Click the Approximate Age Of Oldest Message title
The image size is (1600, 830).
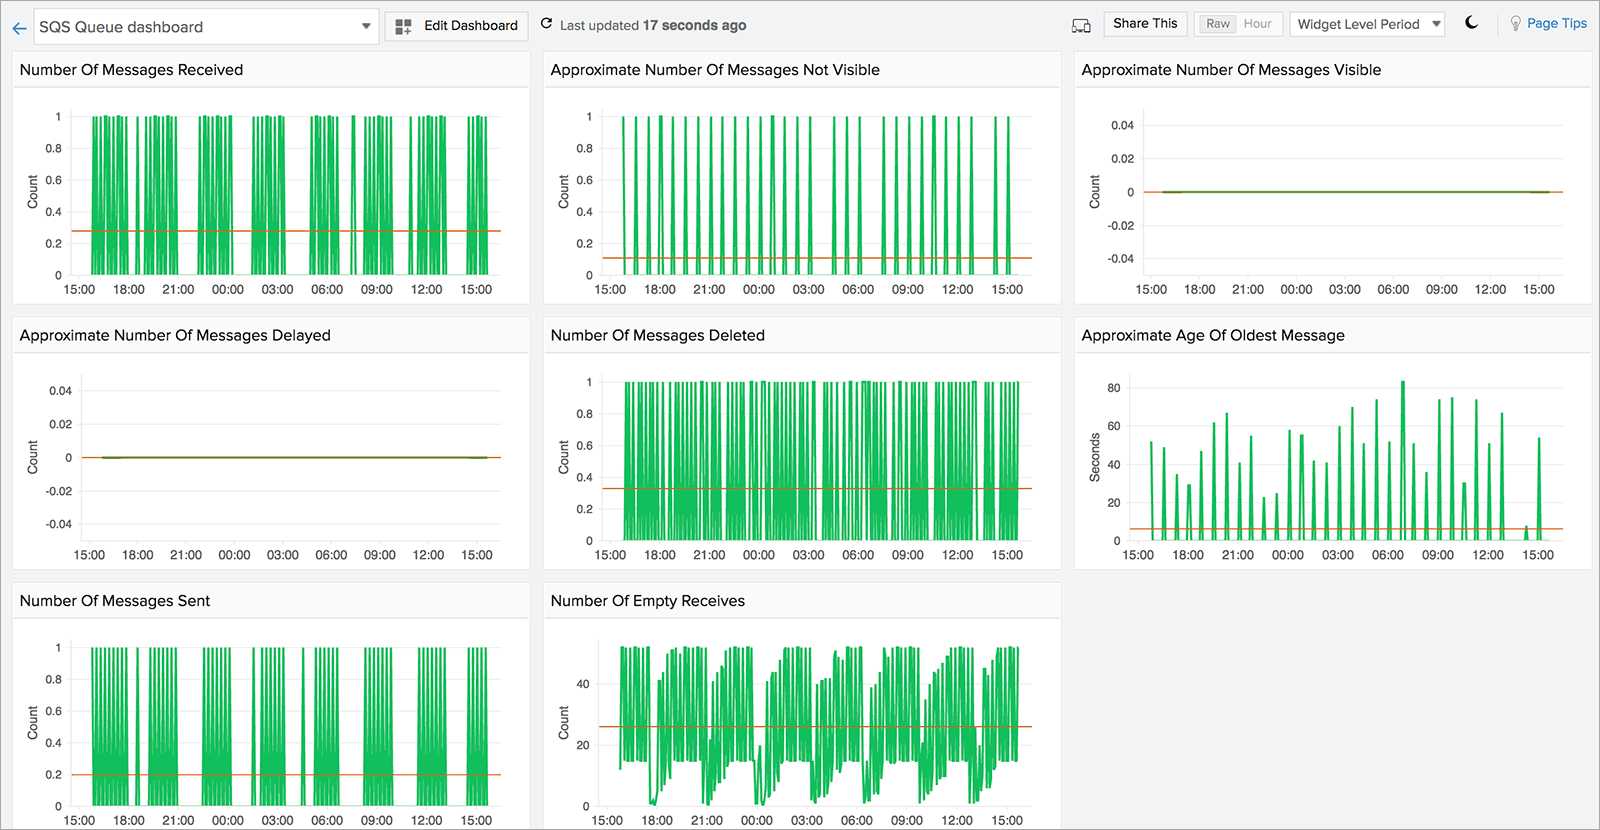coord(1213,336)
